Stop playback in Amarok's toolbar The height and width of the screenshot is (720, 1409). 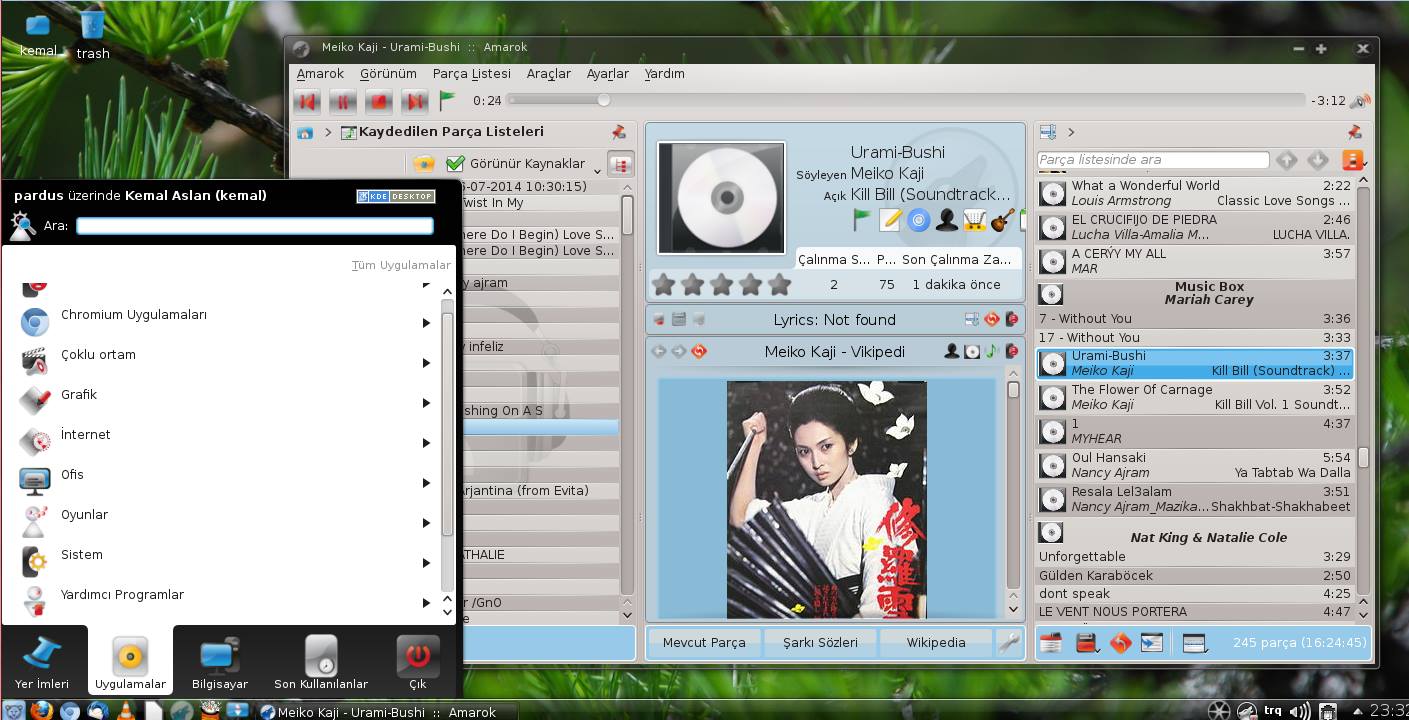point(378,101)
